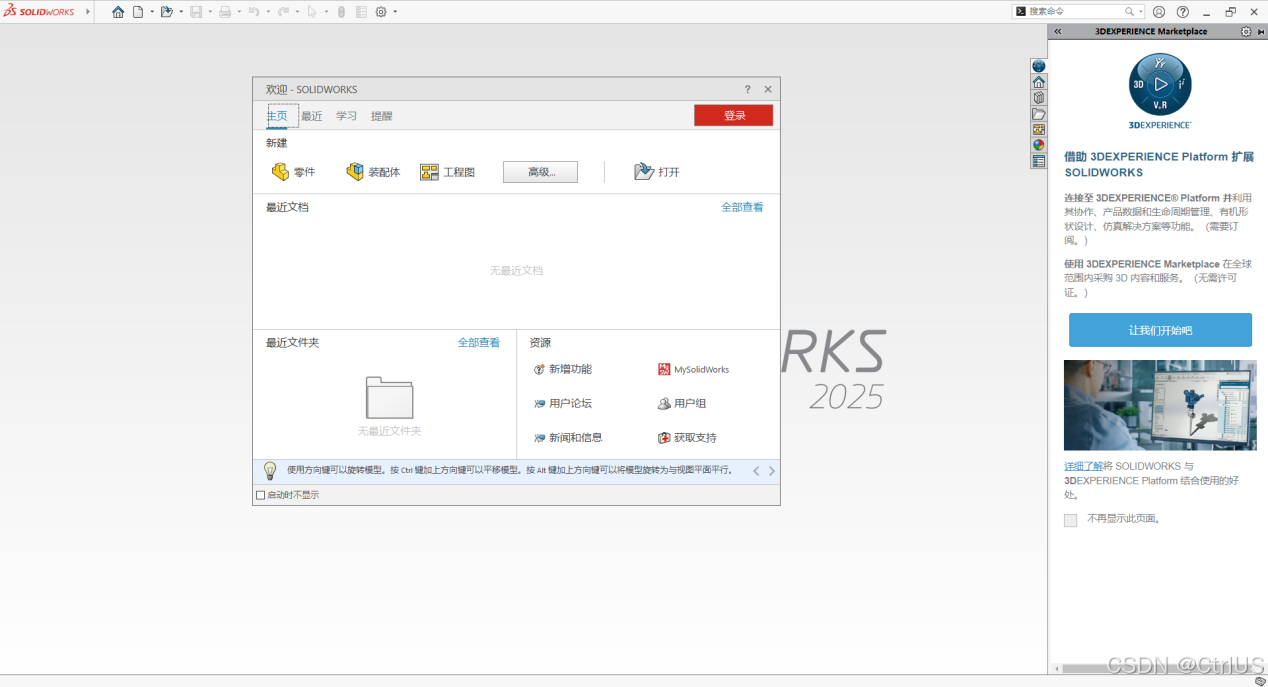Click the Marketplace promotional screenshot thumbnail
Viewport: 1268px width, 687px height.
coord(1160,405)
